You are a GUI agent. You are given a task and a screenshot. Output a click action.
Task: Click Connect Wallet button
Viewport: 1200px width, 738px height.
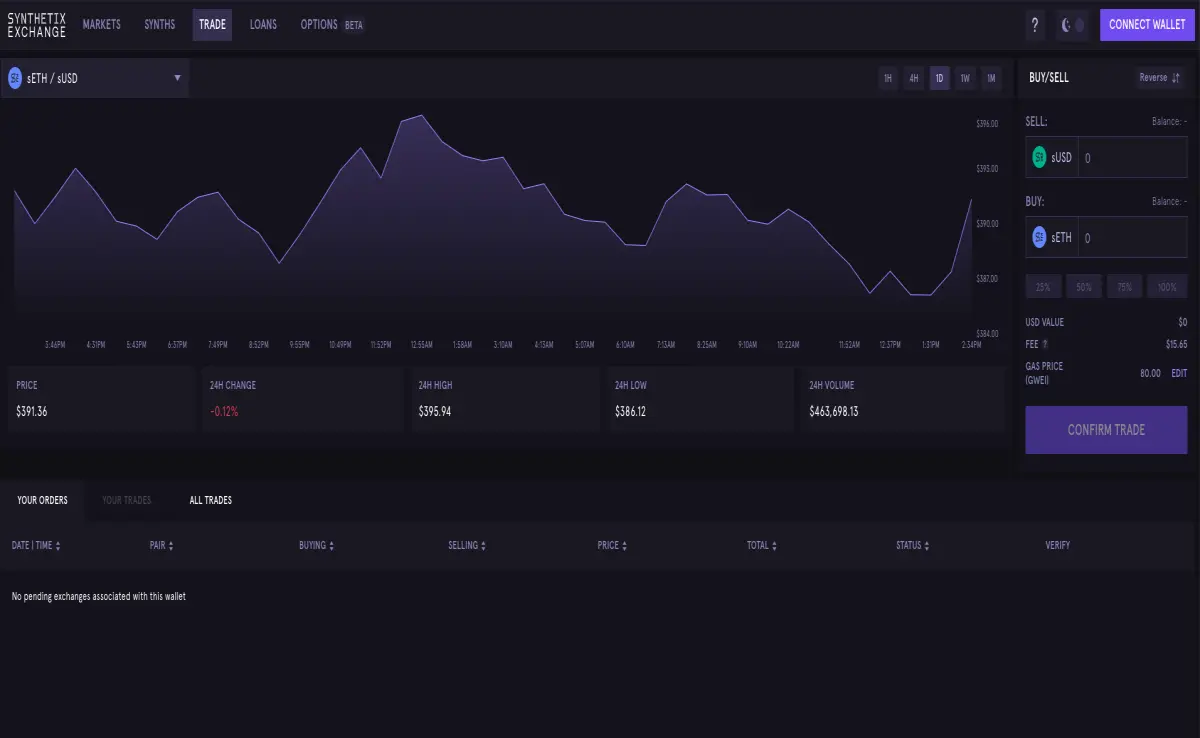[1147, 25]
